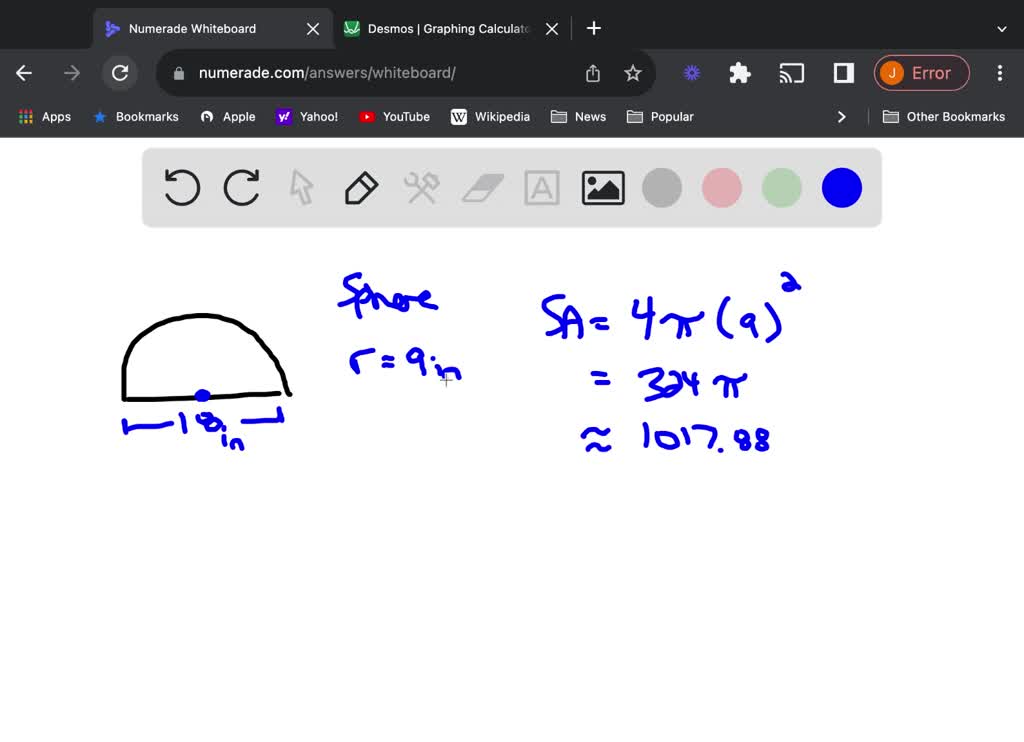Toggle the pink color swatch
The image size is (1024, 742).
coord(721,187)
